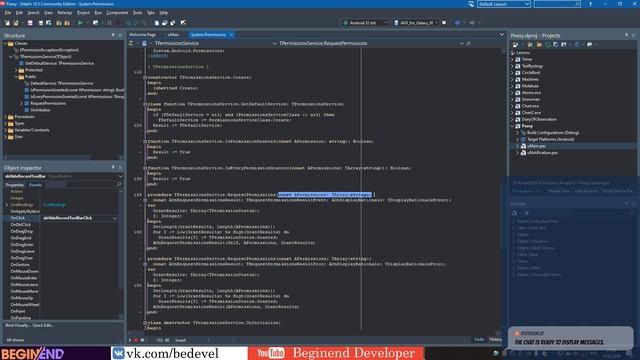Click the first icon in Projects panel toolbar

coord(515,44)
